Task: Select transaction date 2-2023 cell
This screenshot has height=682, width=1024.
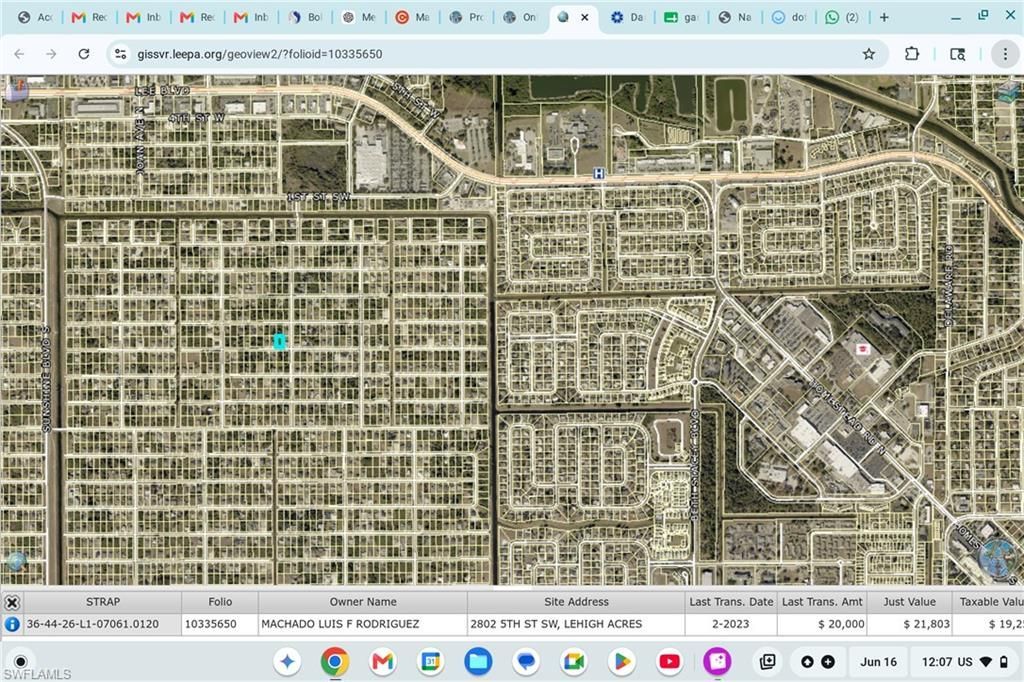Action: tap(731, 624)
